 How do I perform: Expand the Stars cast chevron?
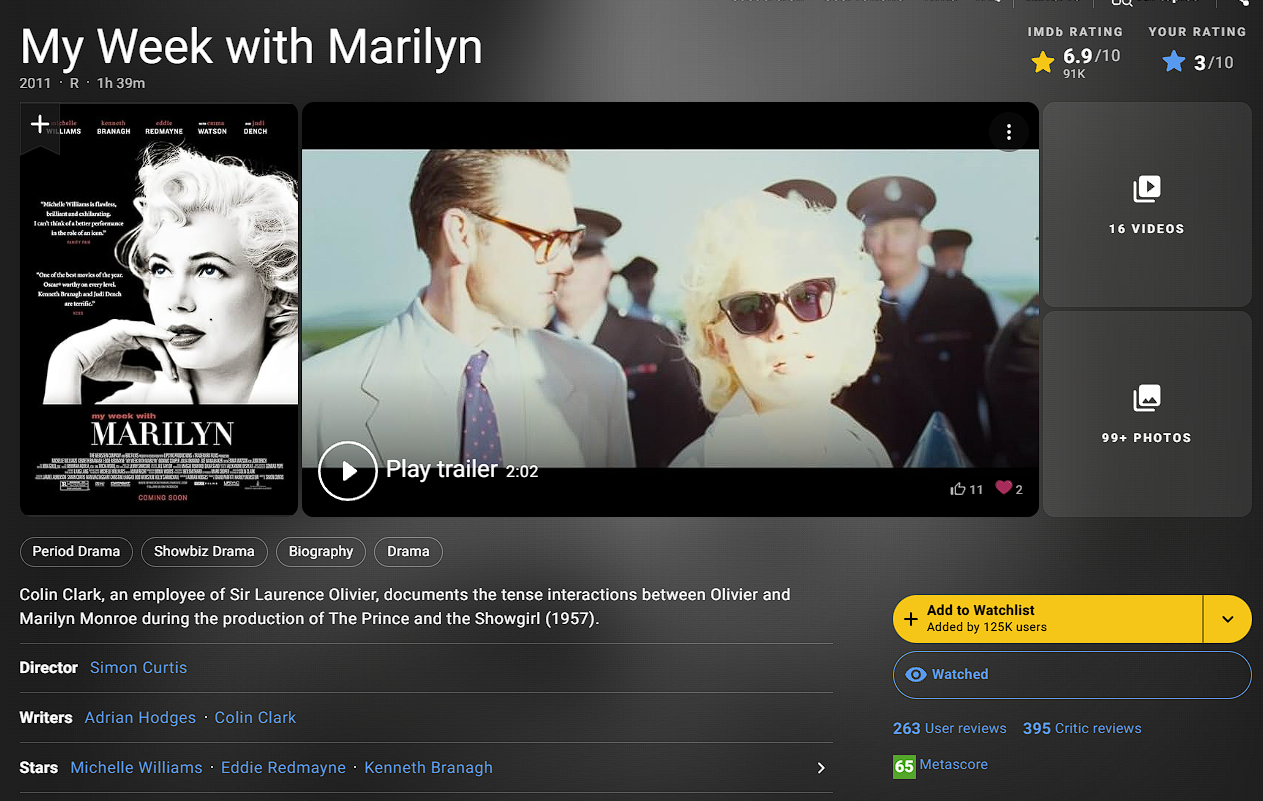(x=821, y=768)
